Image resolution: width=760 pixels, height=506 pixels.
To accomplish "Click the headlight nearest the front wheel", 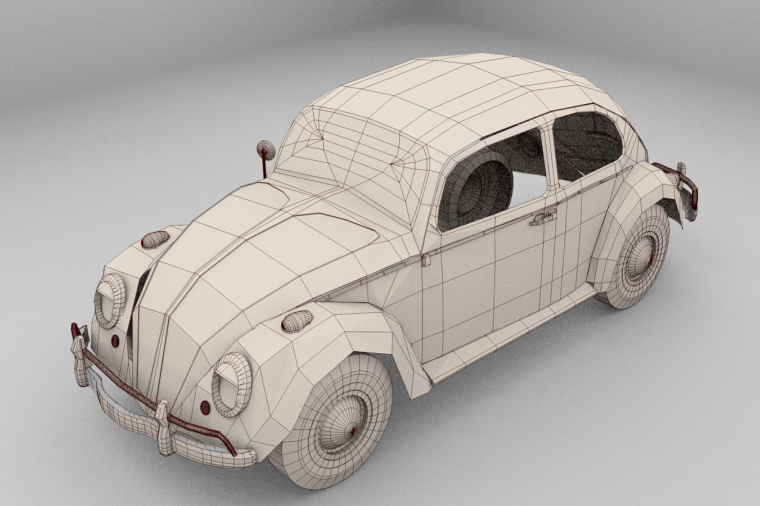I will click(x=232, y=384).
